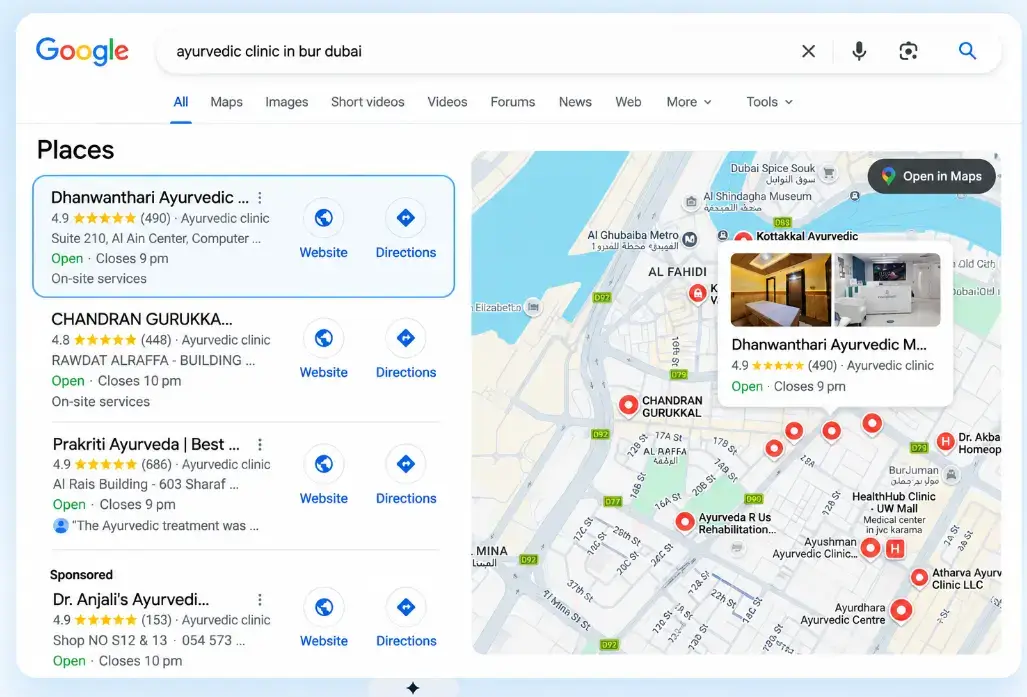This screenshot has width=1027, height=697.
Task: Click Dubai Spice Souk shopping icon
Action: click(829, 173)
